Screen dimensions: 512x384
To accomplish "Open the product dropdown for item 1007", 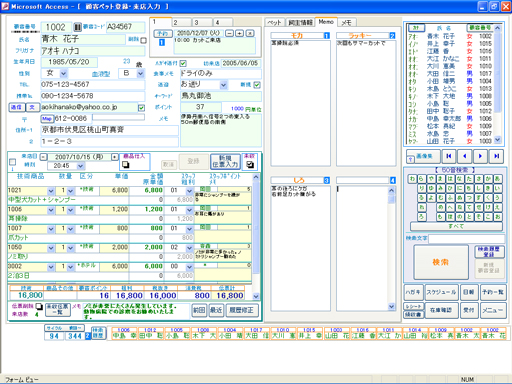I will [51, 229].
